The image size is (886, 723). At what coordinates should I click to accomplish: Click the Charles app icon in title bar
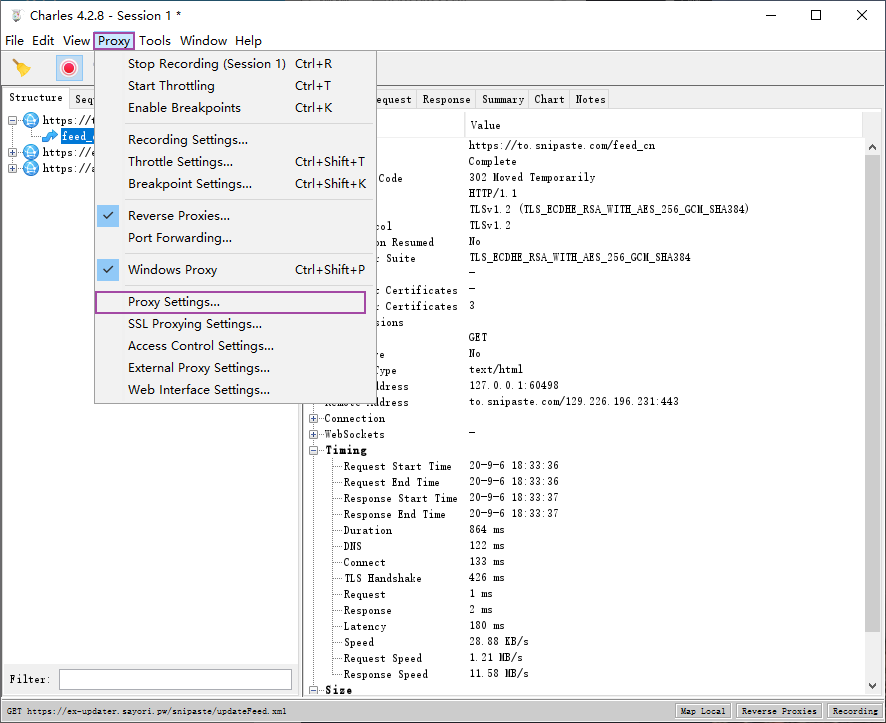pos(16,16)
